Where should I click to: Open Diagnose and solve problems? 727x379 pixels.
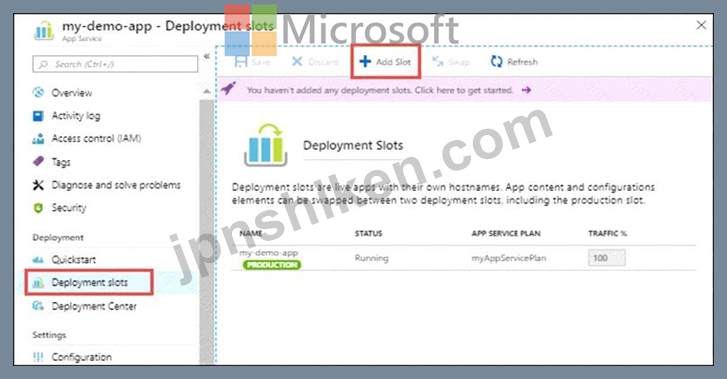(116, 185)
